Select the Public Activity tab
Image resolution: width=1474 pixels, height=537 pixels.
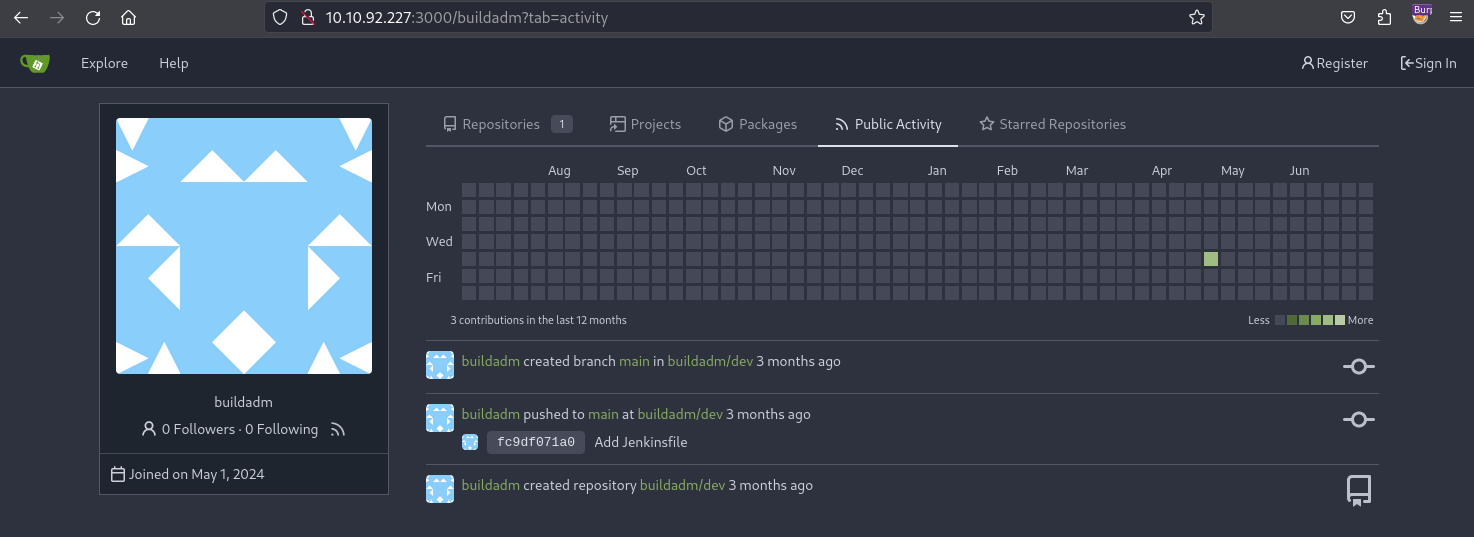click(x=888, y=124)
